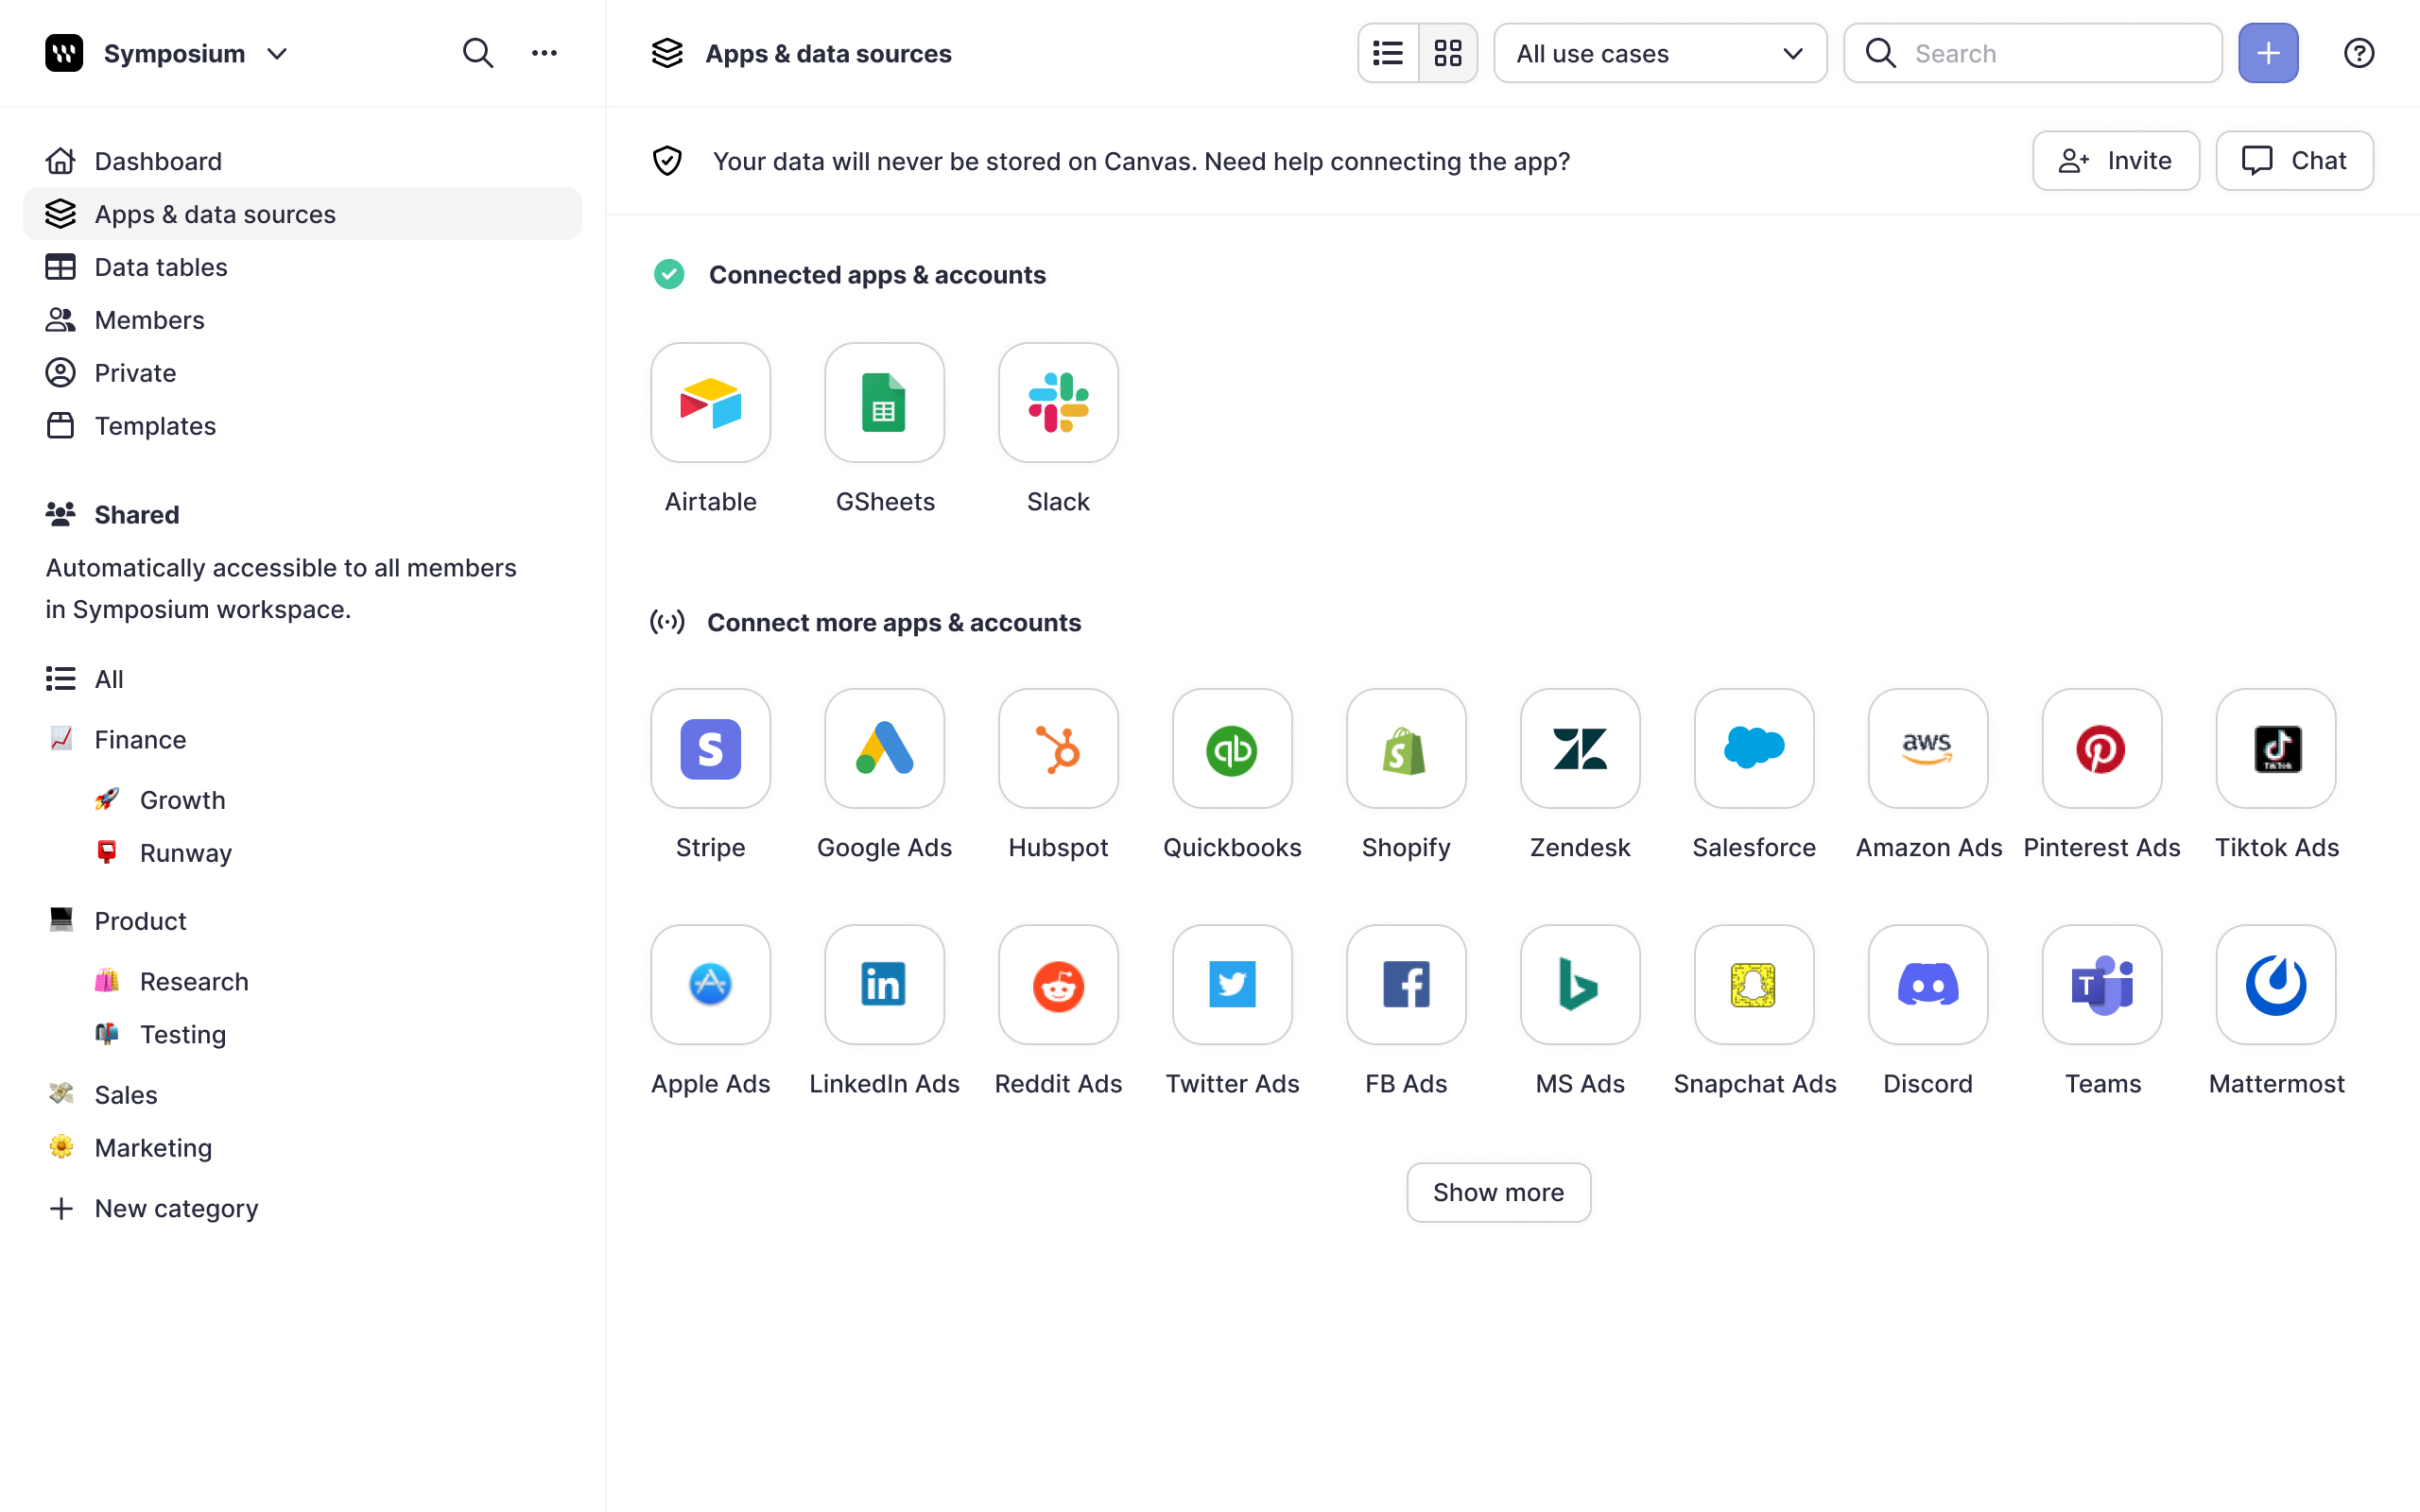The image size is (2420, 1512).
Task: Open the Airtable connected app
Action: pyautogui.click(x=710, y=402)
